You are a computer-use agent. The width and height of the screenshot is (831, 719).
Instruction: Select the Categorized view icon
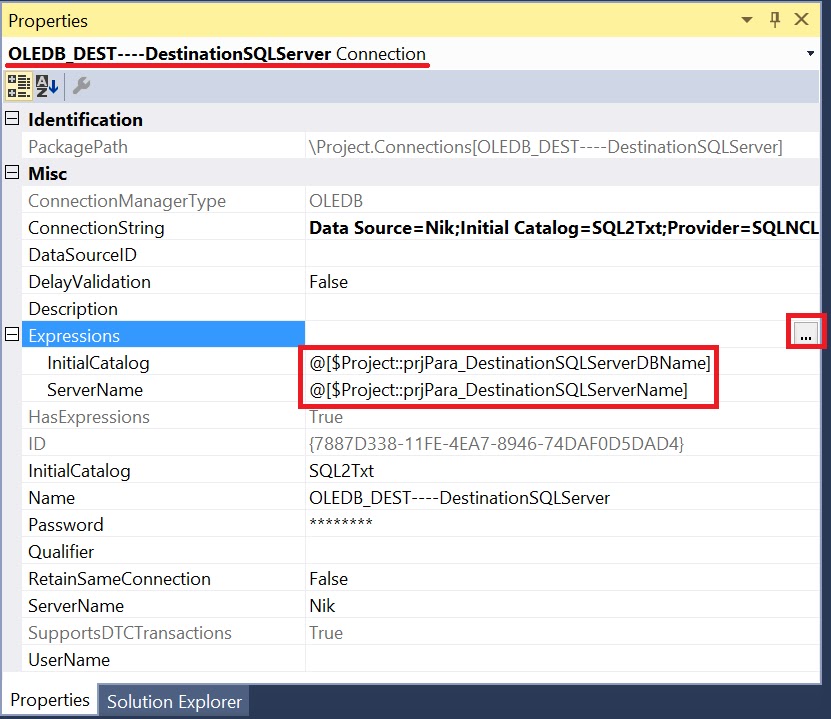coord(17,86)
